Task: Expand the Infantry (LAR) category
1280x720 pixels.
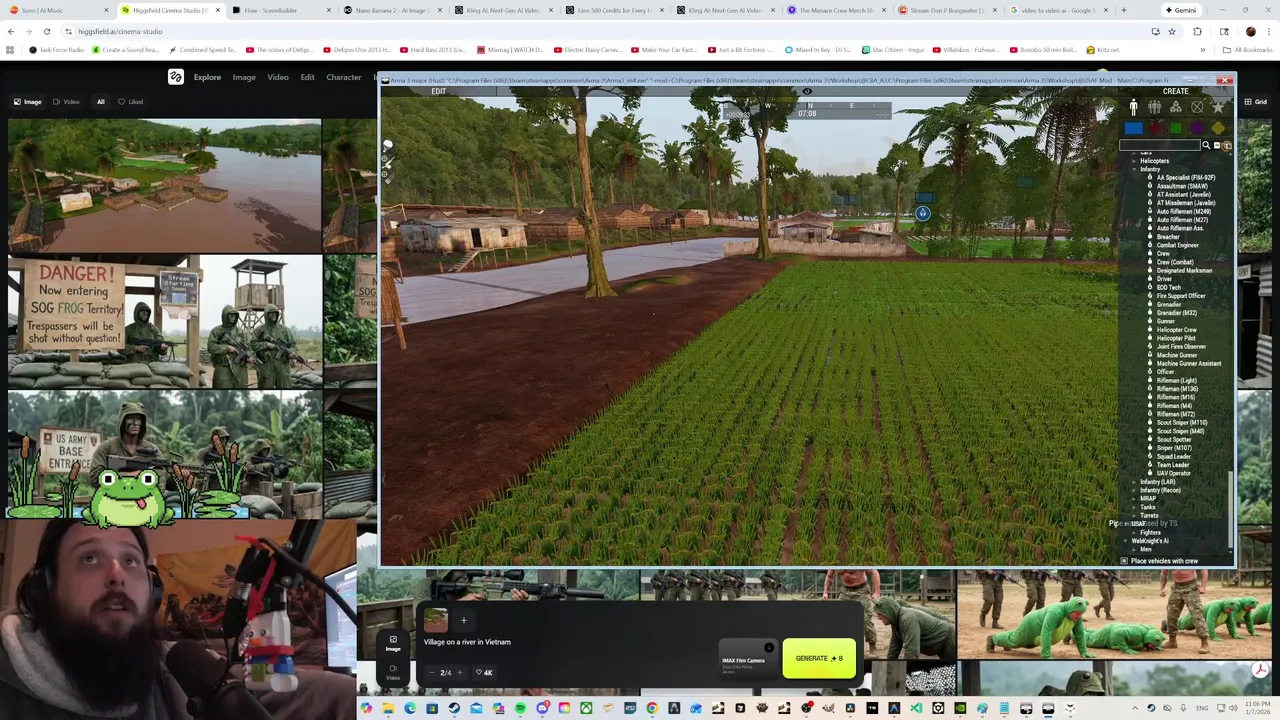Action: coord(1134,482)
